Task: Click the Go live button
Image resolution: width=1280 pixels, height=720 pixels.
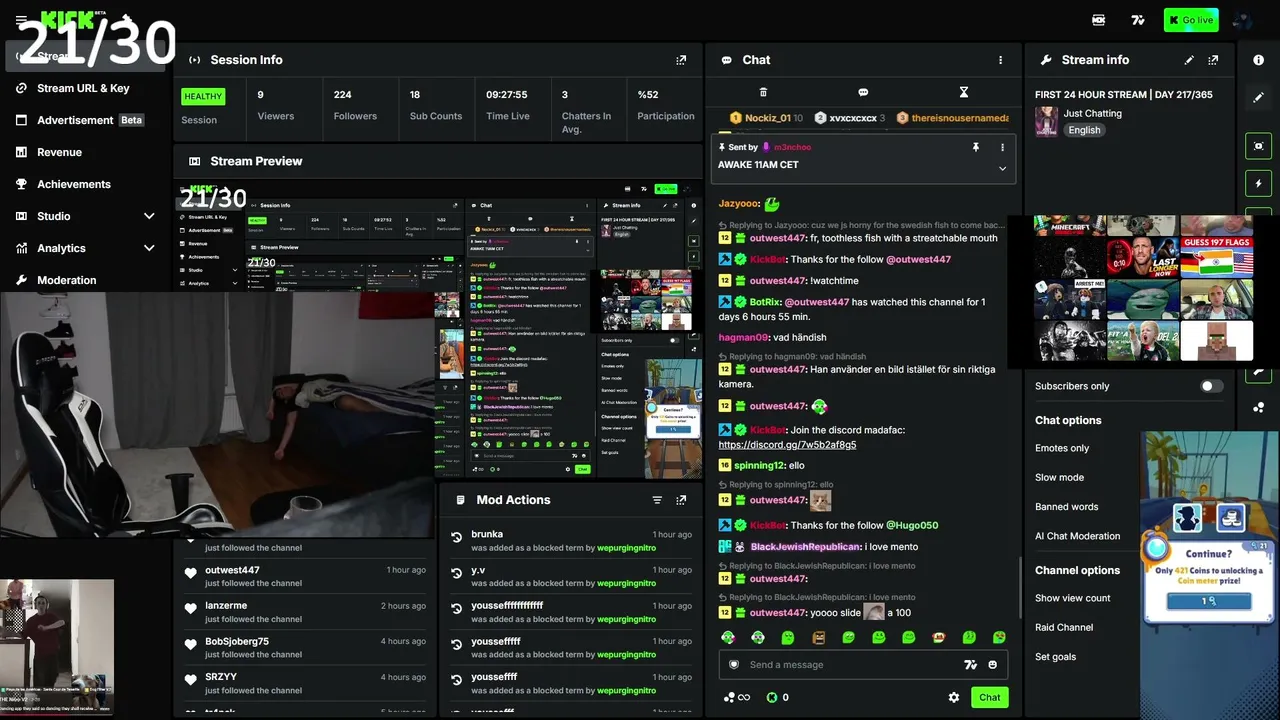Action: [1190, 20]
